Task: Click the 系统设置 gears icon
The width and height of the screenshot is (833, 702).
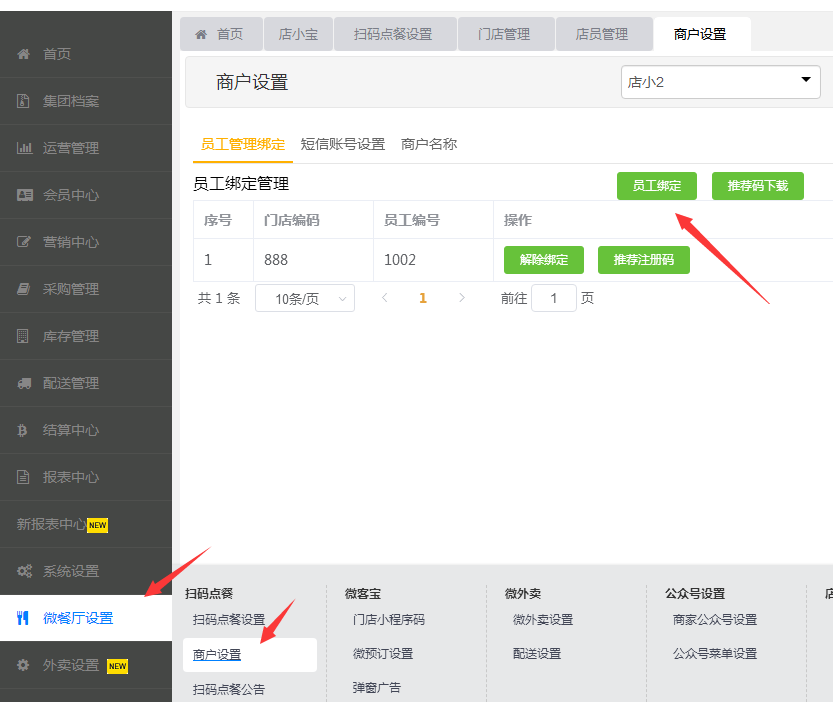Action: coord(24,571)
